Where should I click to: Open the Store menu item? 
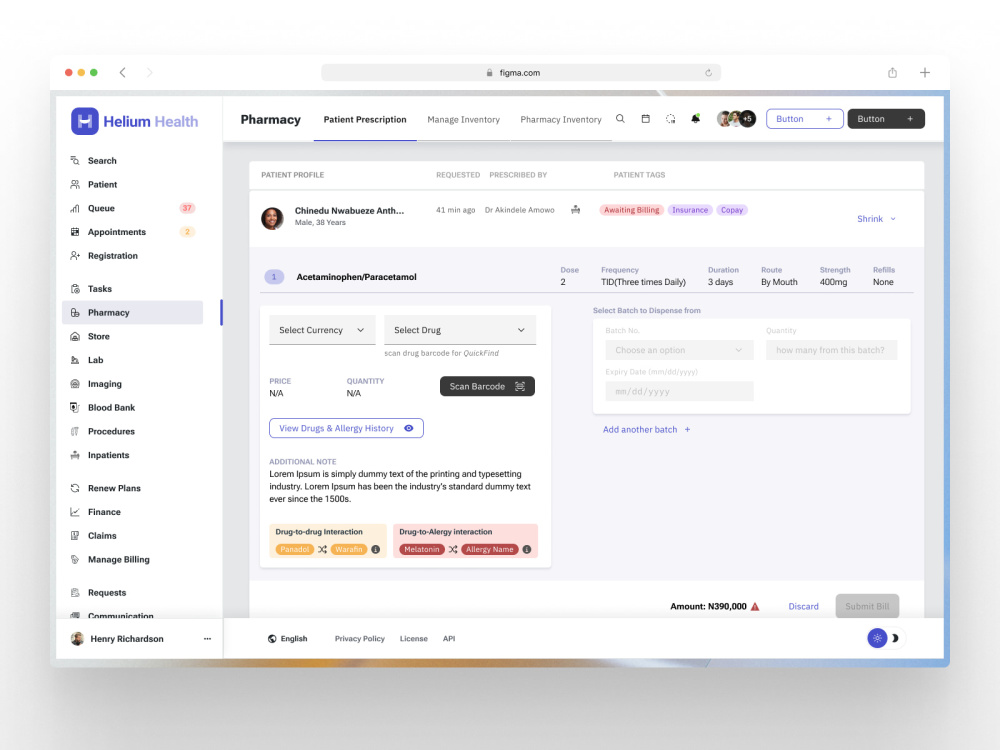(133, 337)
